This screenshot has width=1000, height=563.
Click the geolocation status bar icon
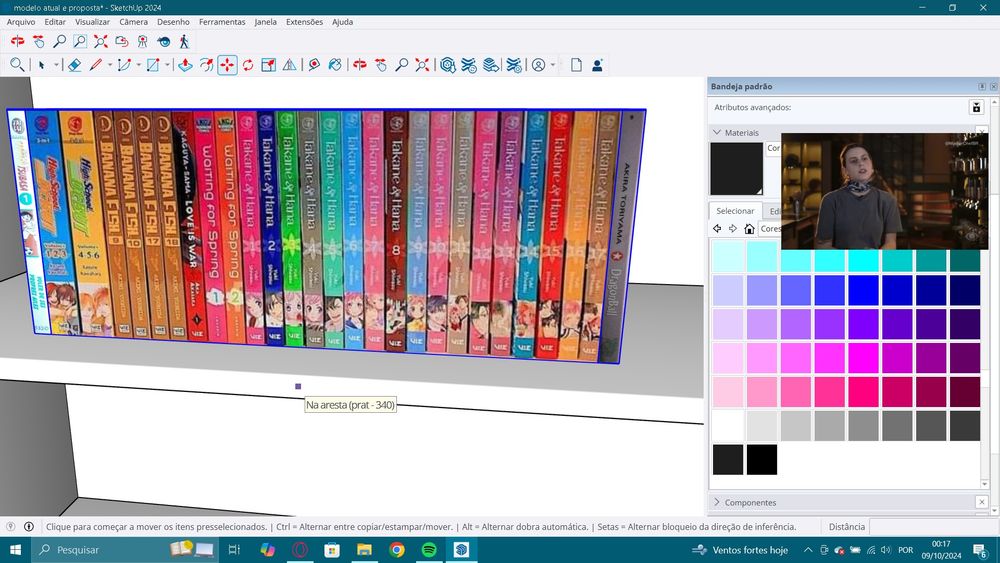click(11, 527)
